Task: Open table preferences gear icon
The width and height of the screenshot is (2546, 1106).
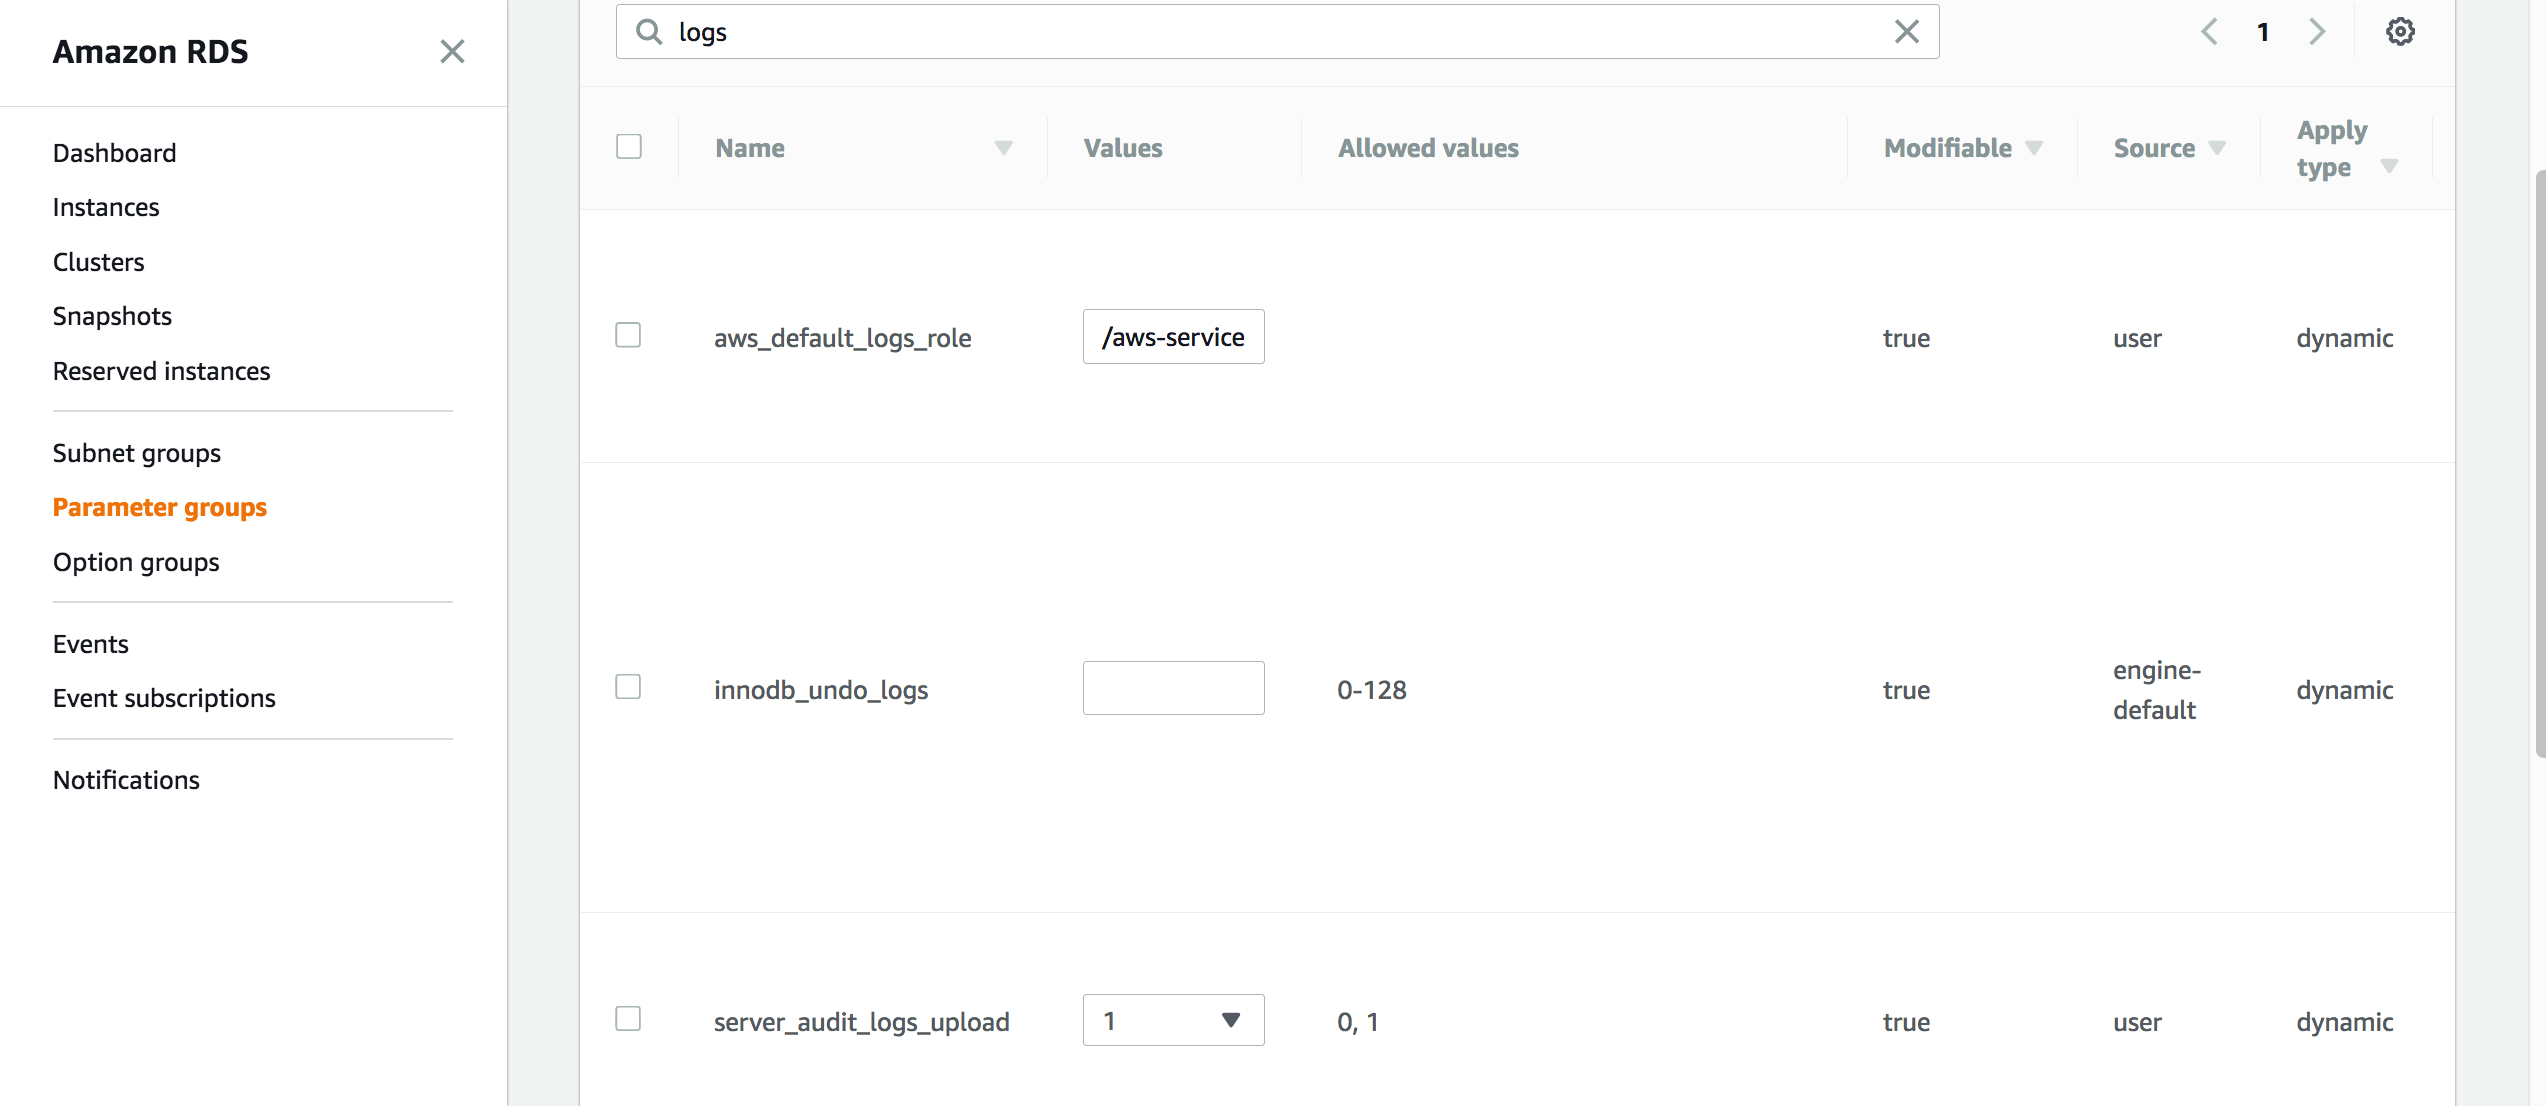Action: 2400,32
